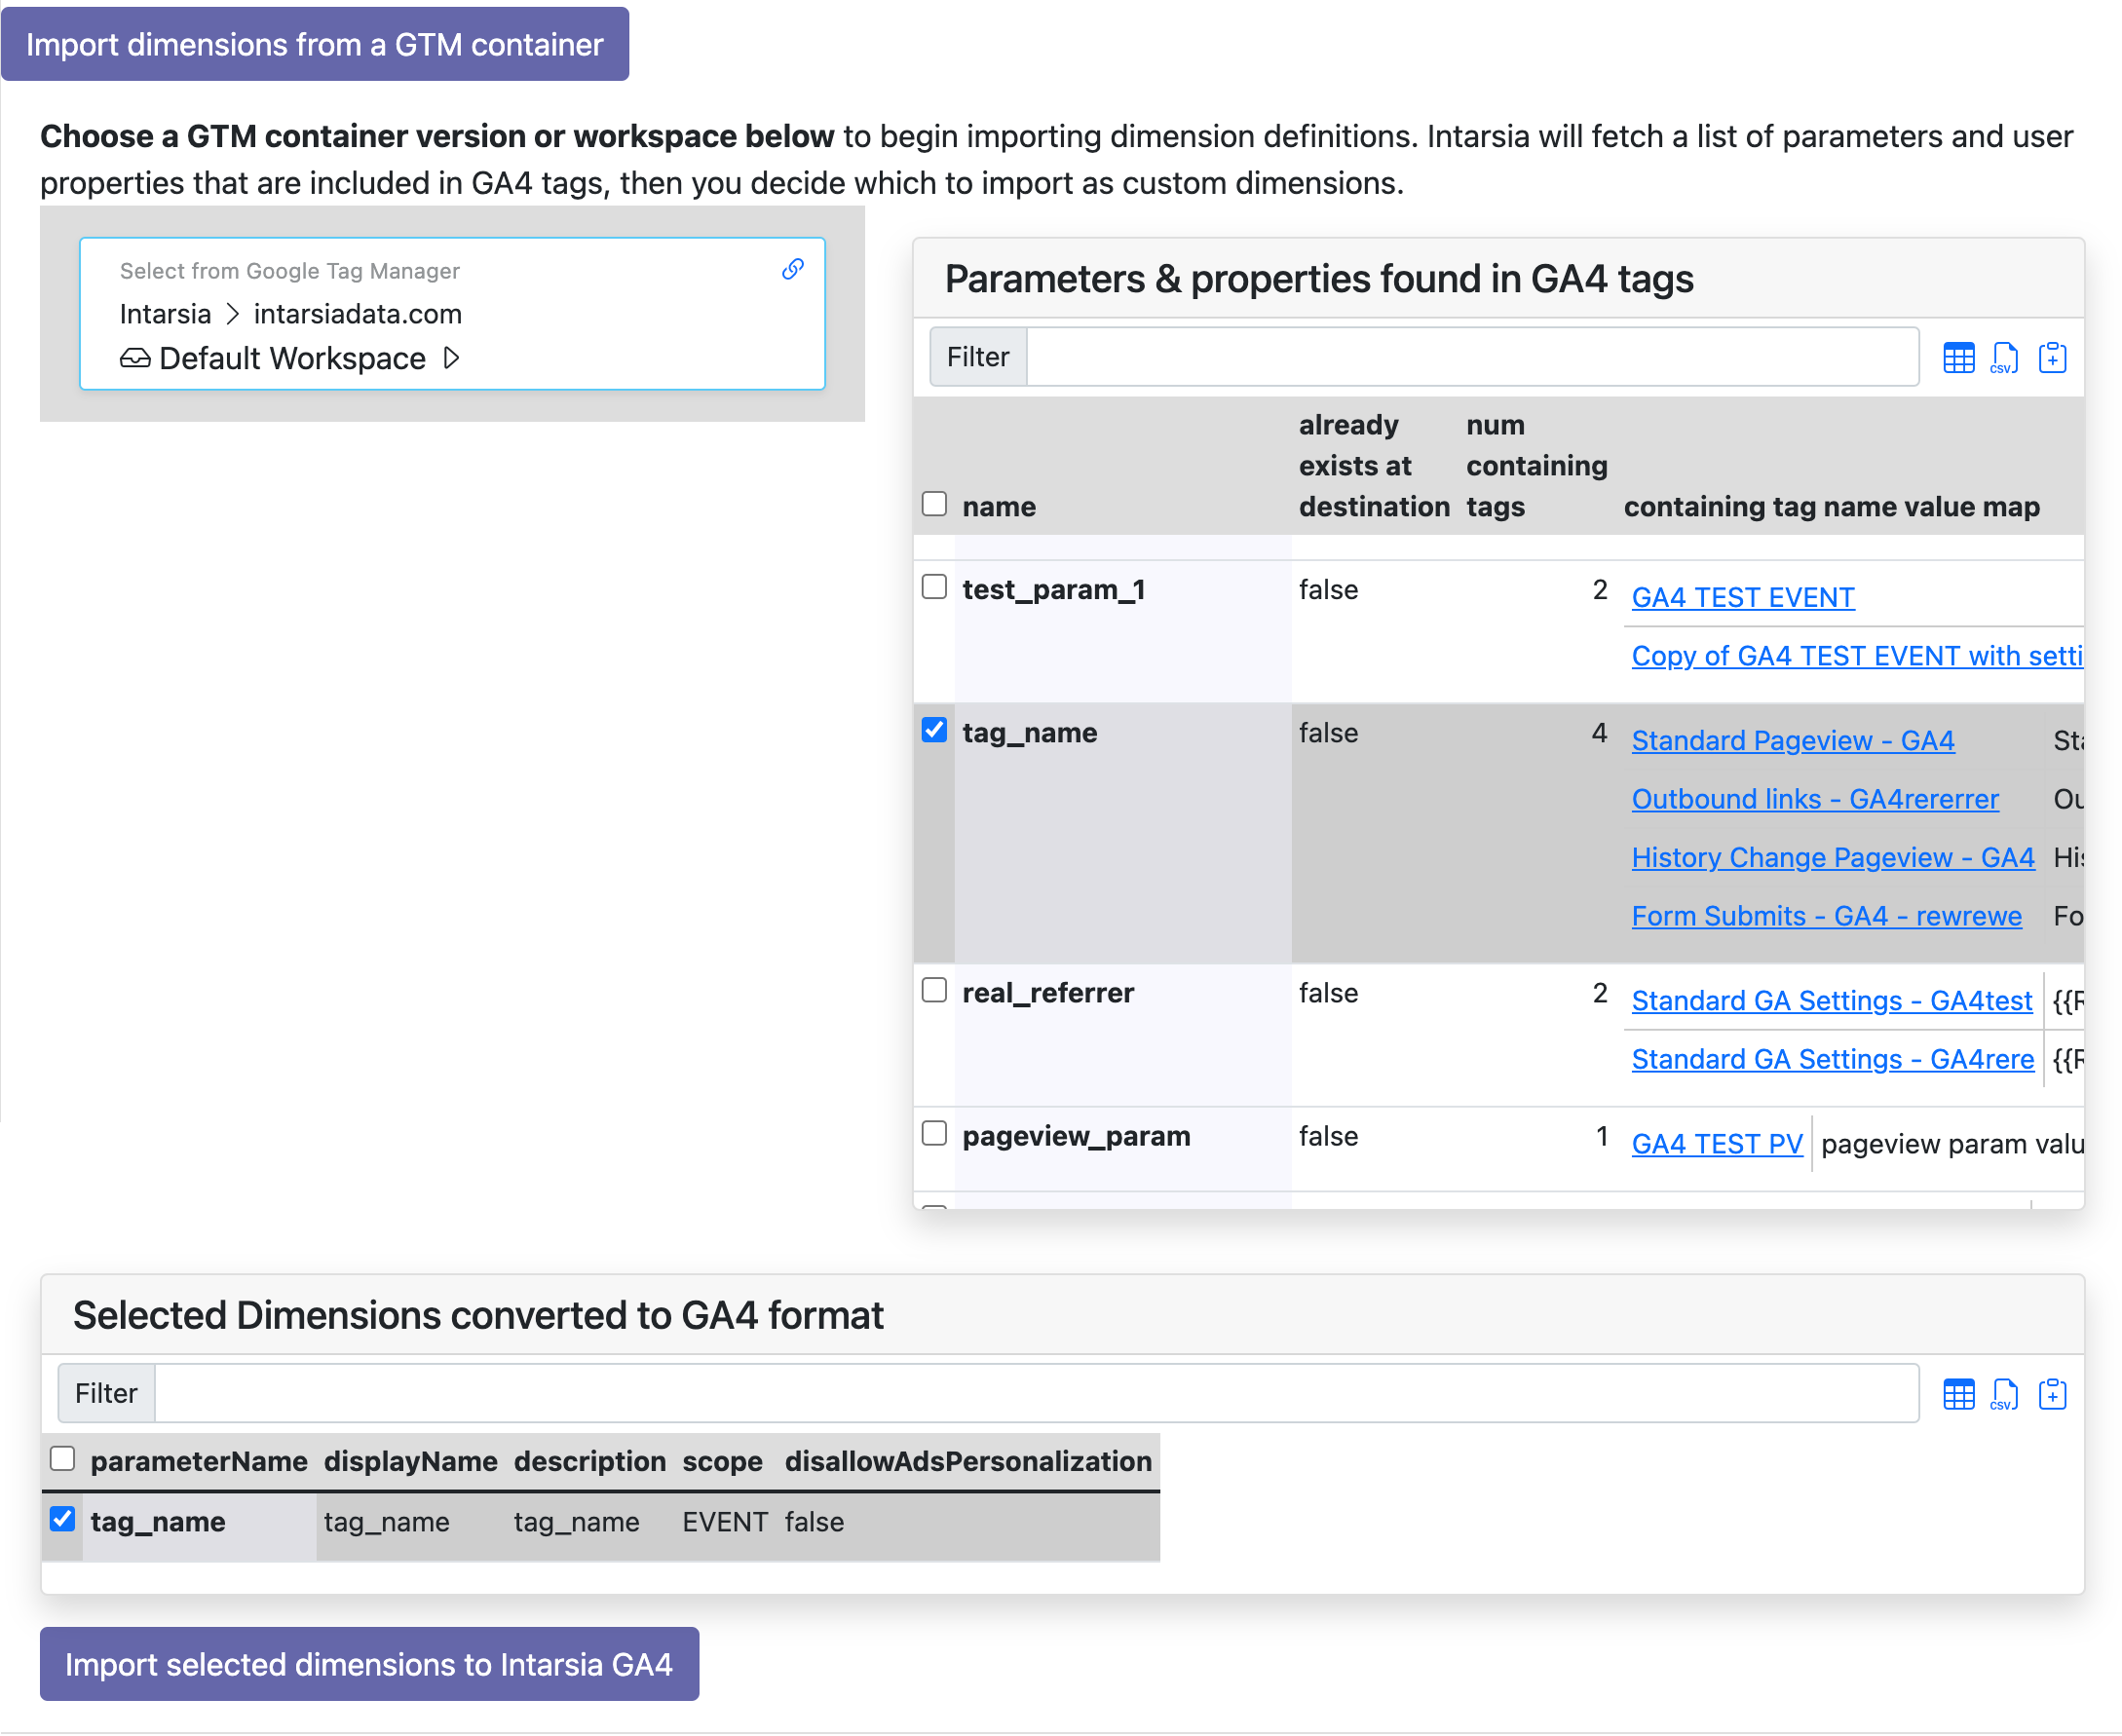
Task: Check the test_param_1 parameter row
Action: point(934,587)
